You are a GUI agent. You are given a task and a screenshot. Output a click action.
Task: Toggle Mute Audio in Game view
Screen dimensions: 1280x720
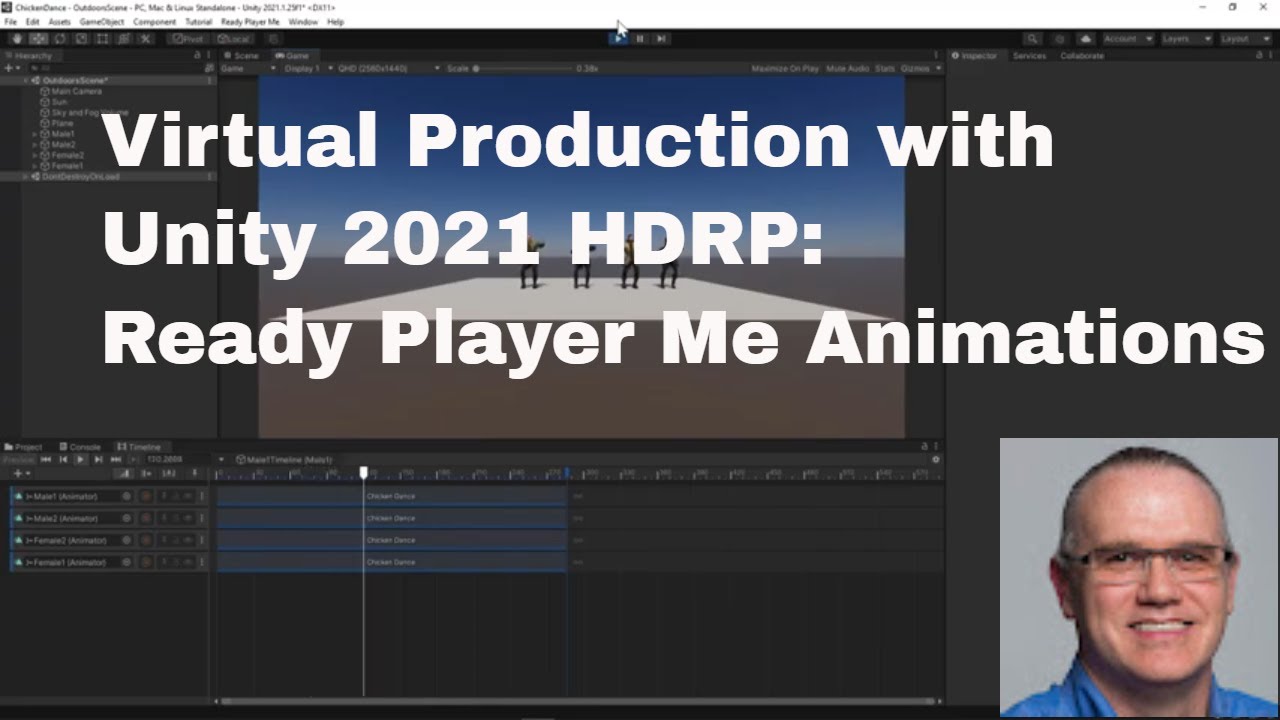tap(848, 68)
